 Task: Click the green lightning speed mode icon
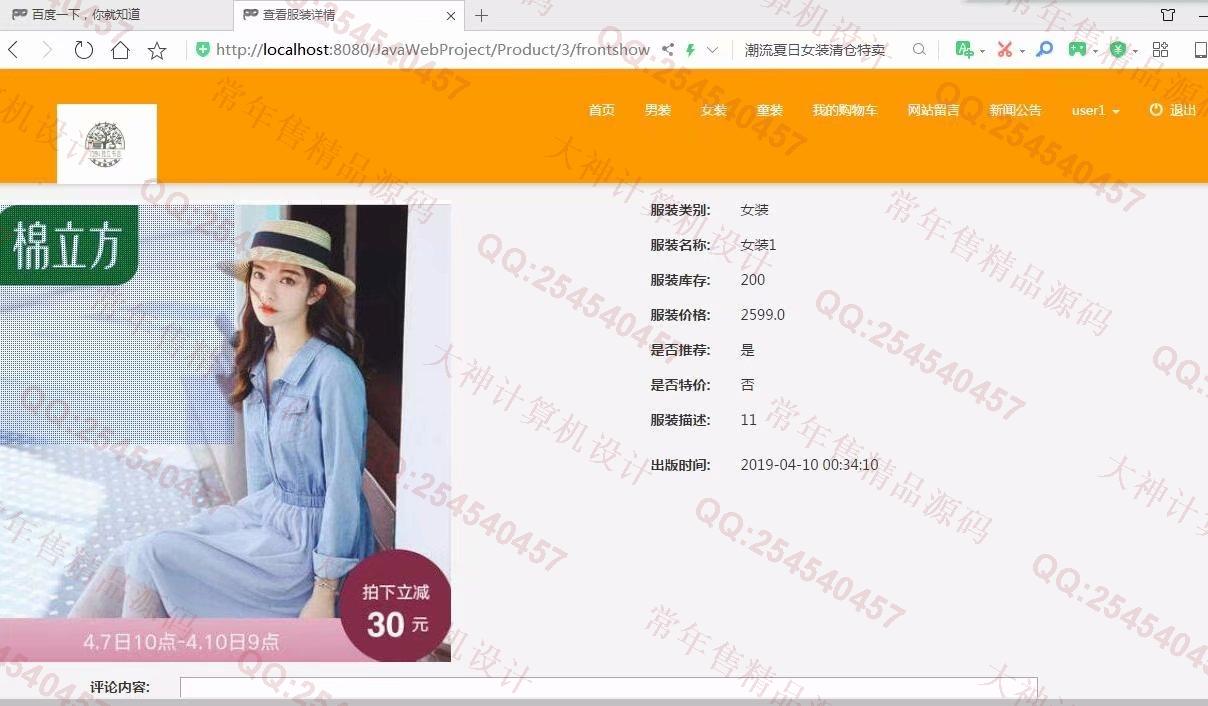[690, 50]
